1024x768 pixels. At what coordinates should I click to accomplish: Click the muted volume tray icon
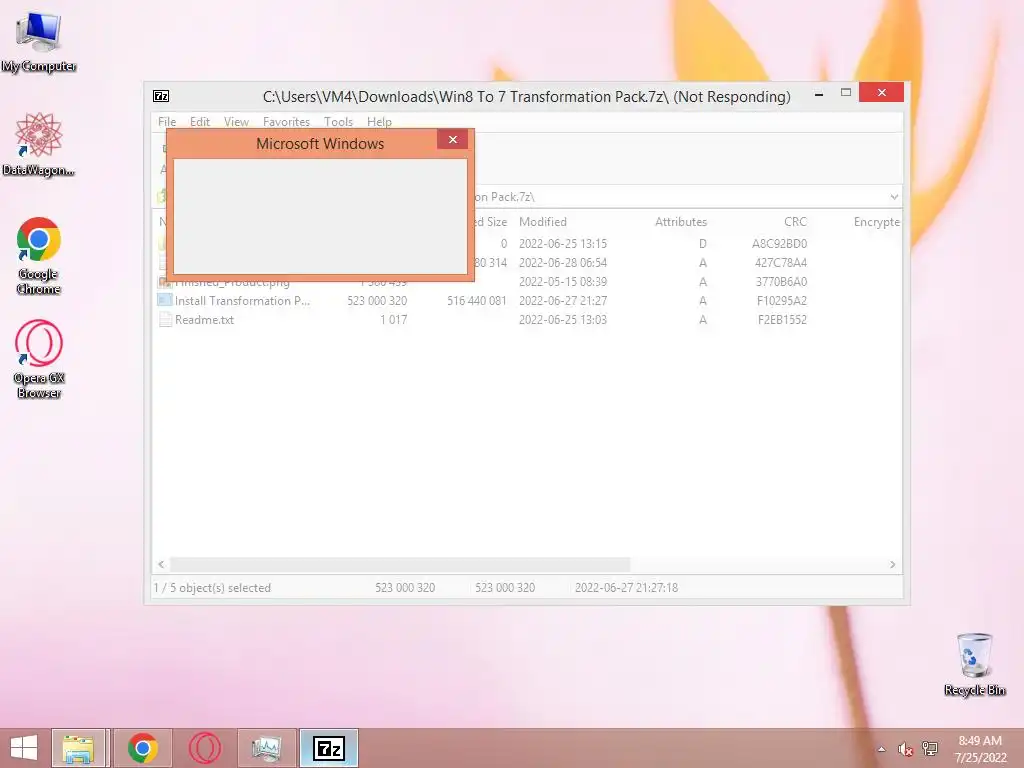tap(905, 749)
